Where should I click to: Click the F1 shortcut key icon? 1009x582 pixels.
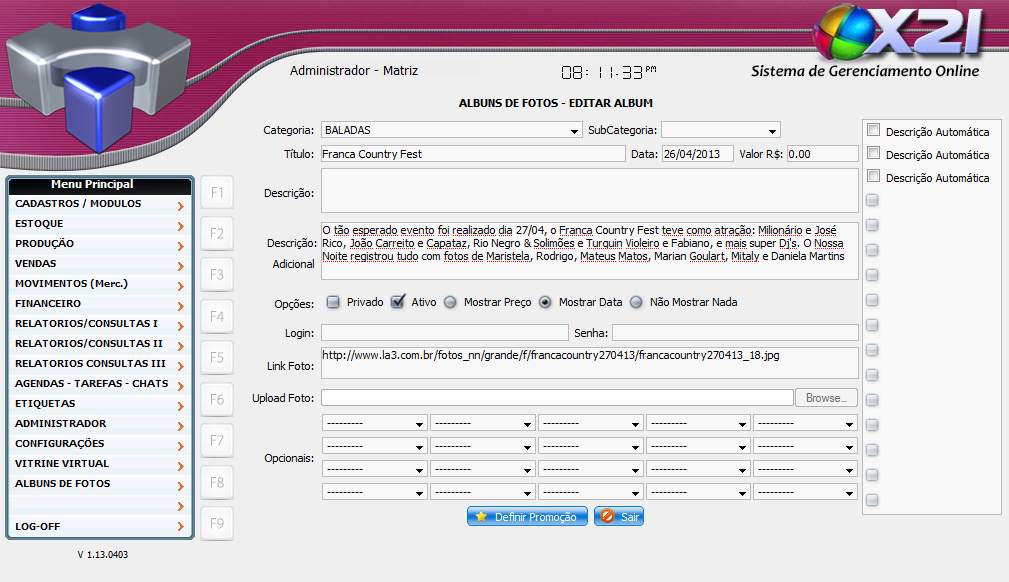click(x=217, y=192)
